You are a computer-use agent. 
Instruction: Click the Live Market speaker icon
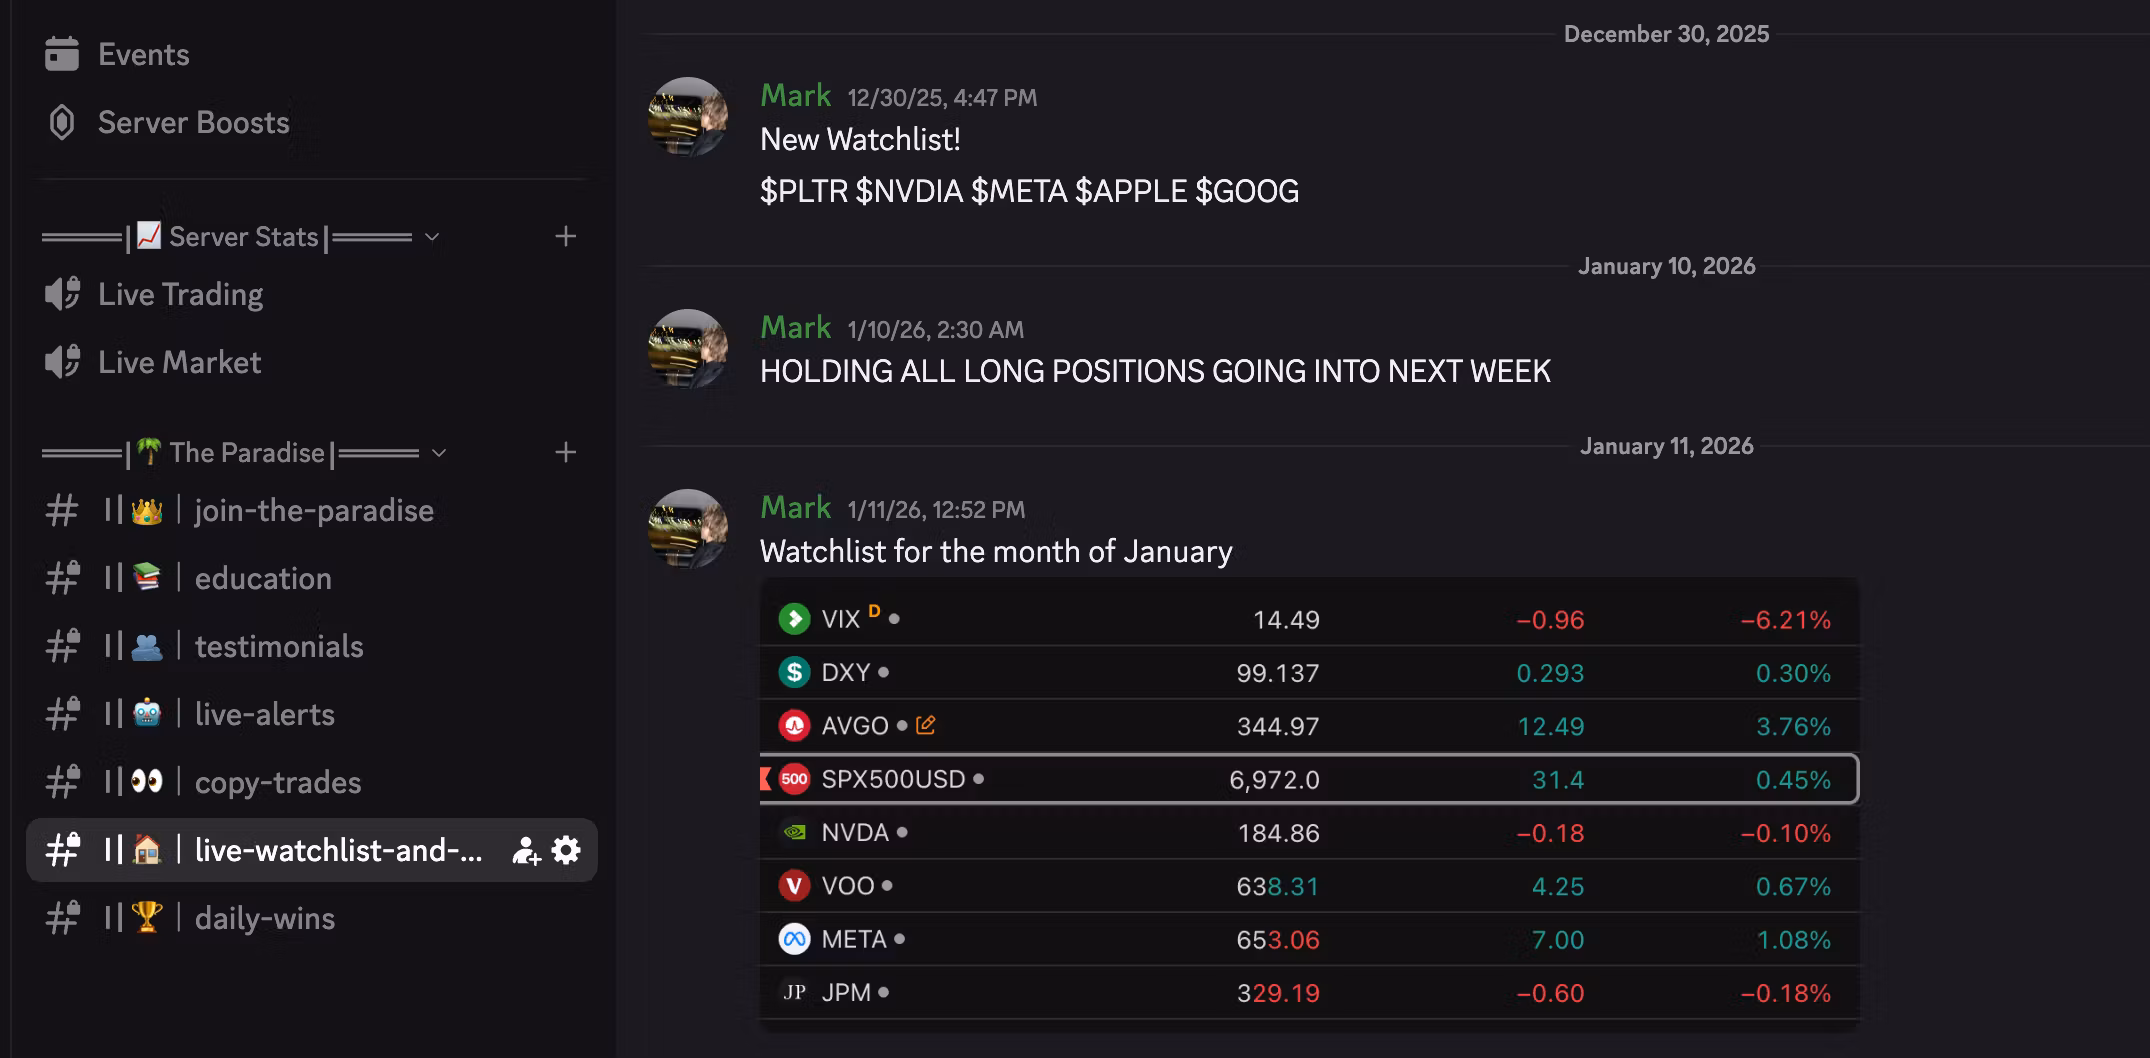[x=62, y=362]
